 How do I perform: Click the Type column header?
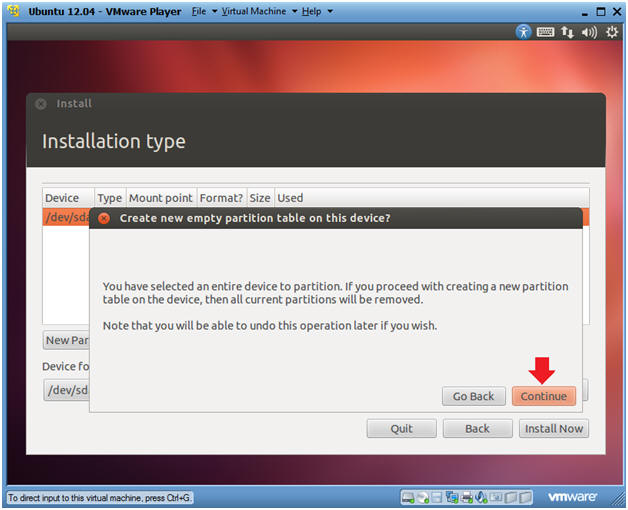(x=109, y=198)
